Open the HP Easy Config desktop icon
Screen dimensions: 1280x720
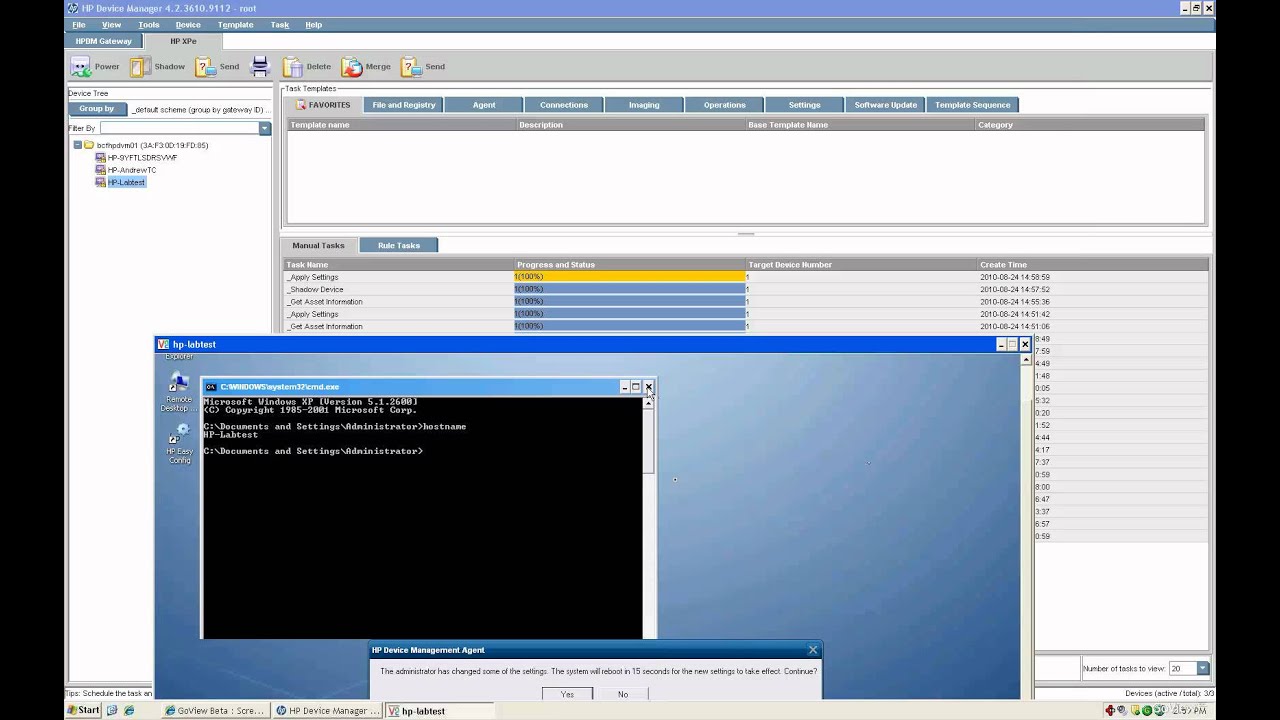coord(179,433)
